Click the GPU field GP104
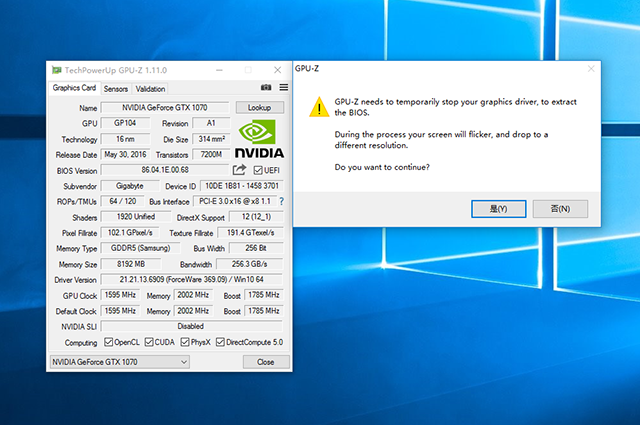Image resolution: width=640 pixels, height=425 pixels. (x=125, y=123)
